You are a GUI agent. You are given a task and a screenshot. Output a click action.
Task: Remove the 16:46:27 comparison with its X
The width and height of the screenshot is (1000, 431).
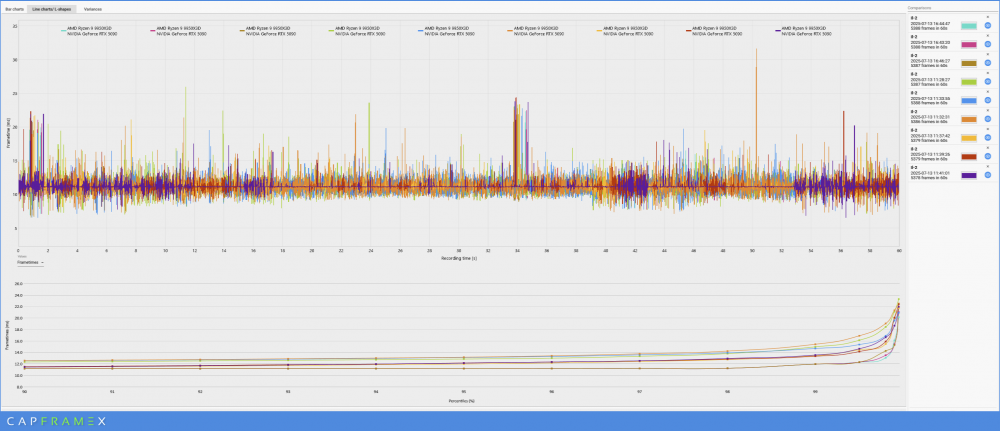[988, 55]
